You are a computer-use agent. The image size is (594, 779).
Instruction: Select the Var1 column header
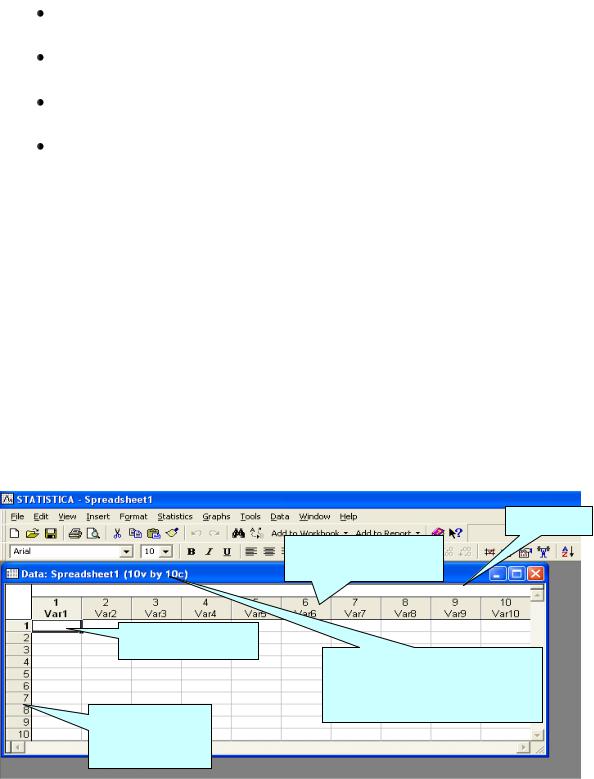coord(56,608)
